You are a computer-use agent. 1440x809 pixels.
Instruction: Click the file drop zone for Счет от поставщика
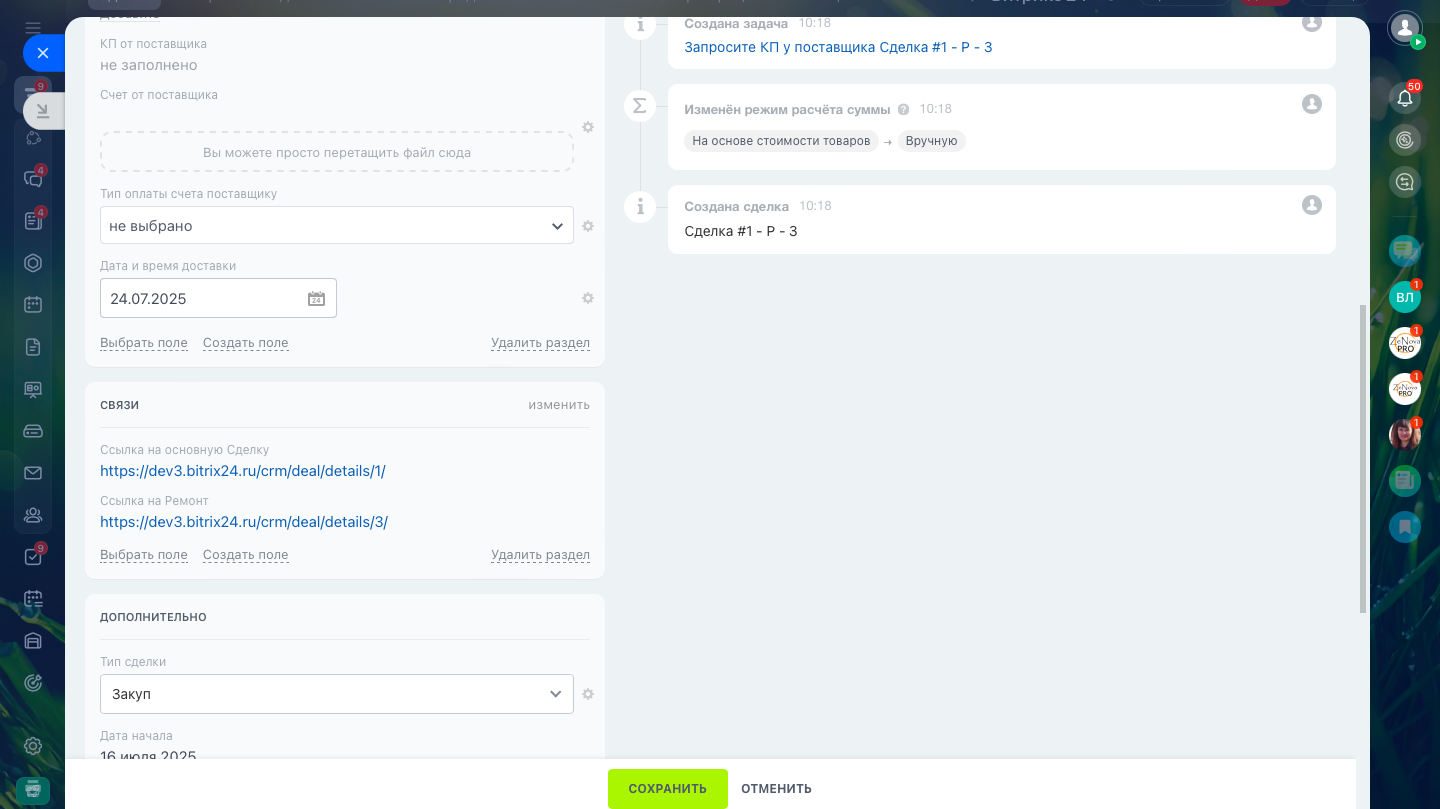tap(337, 152)
